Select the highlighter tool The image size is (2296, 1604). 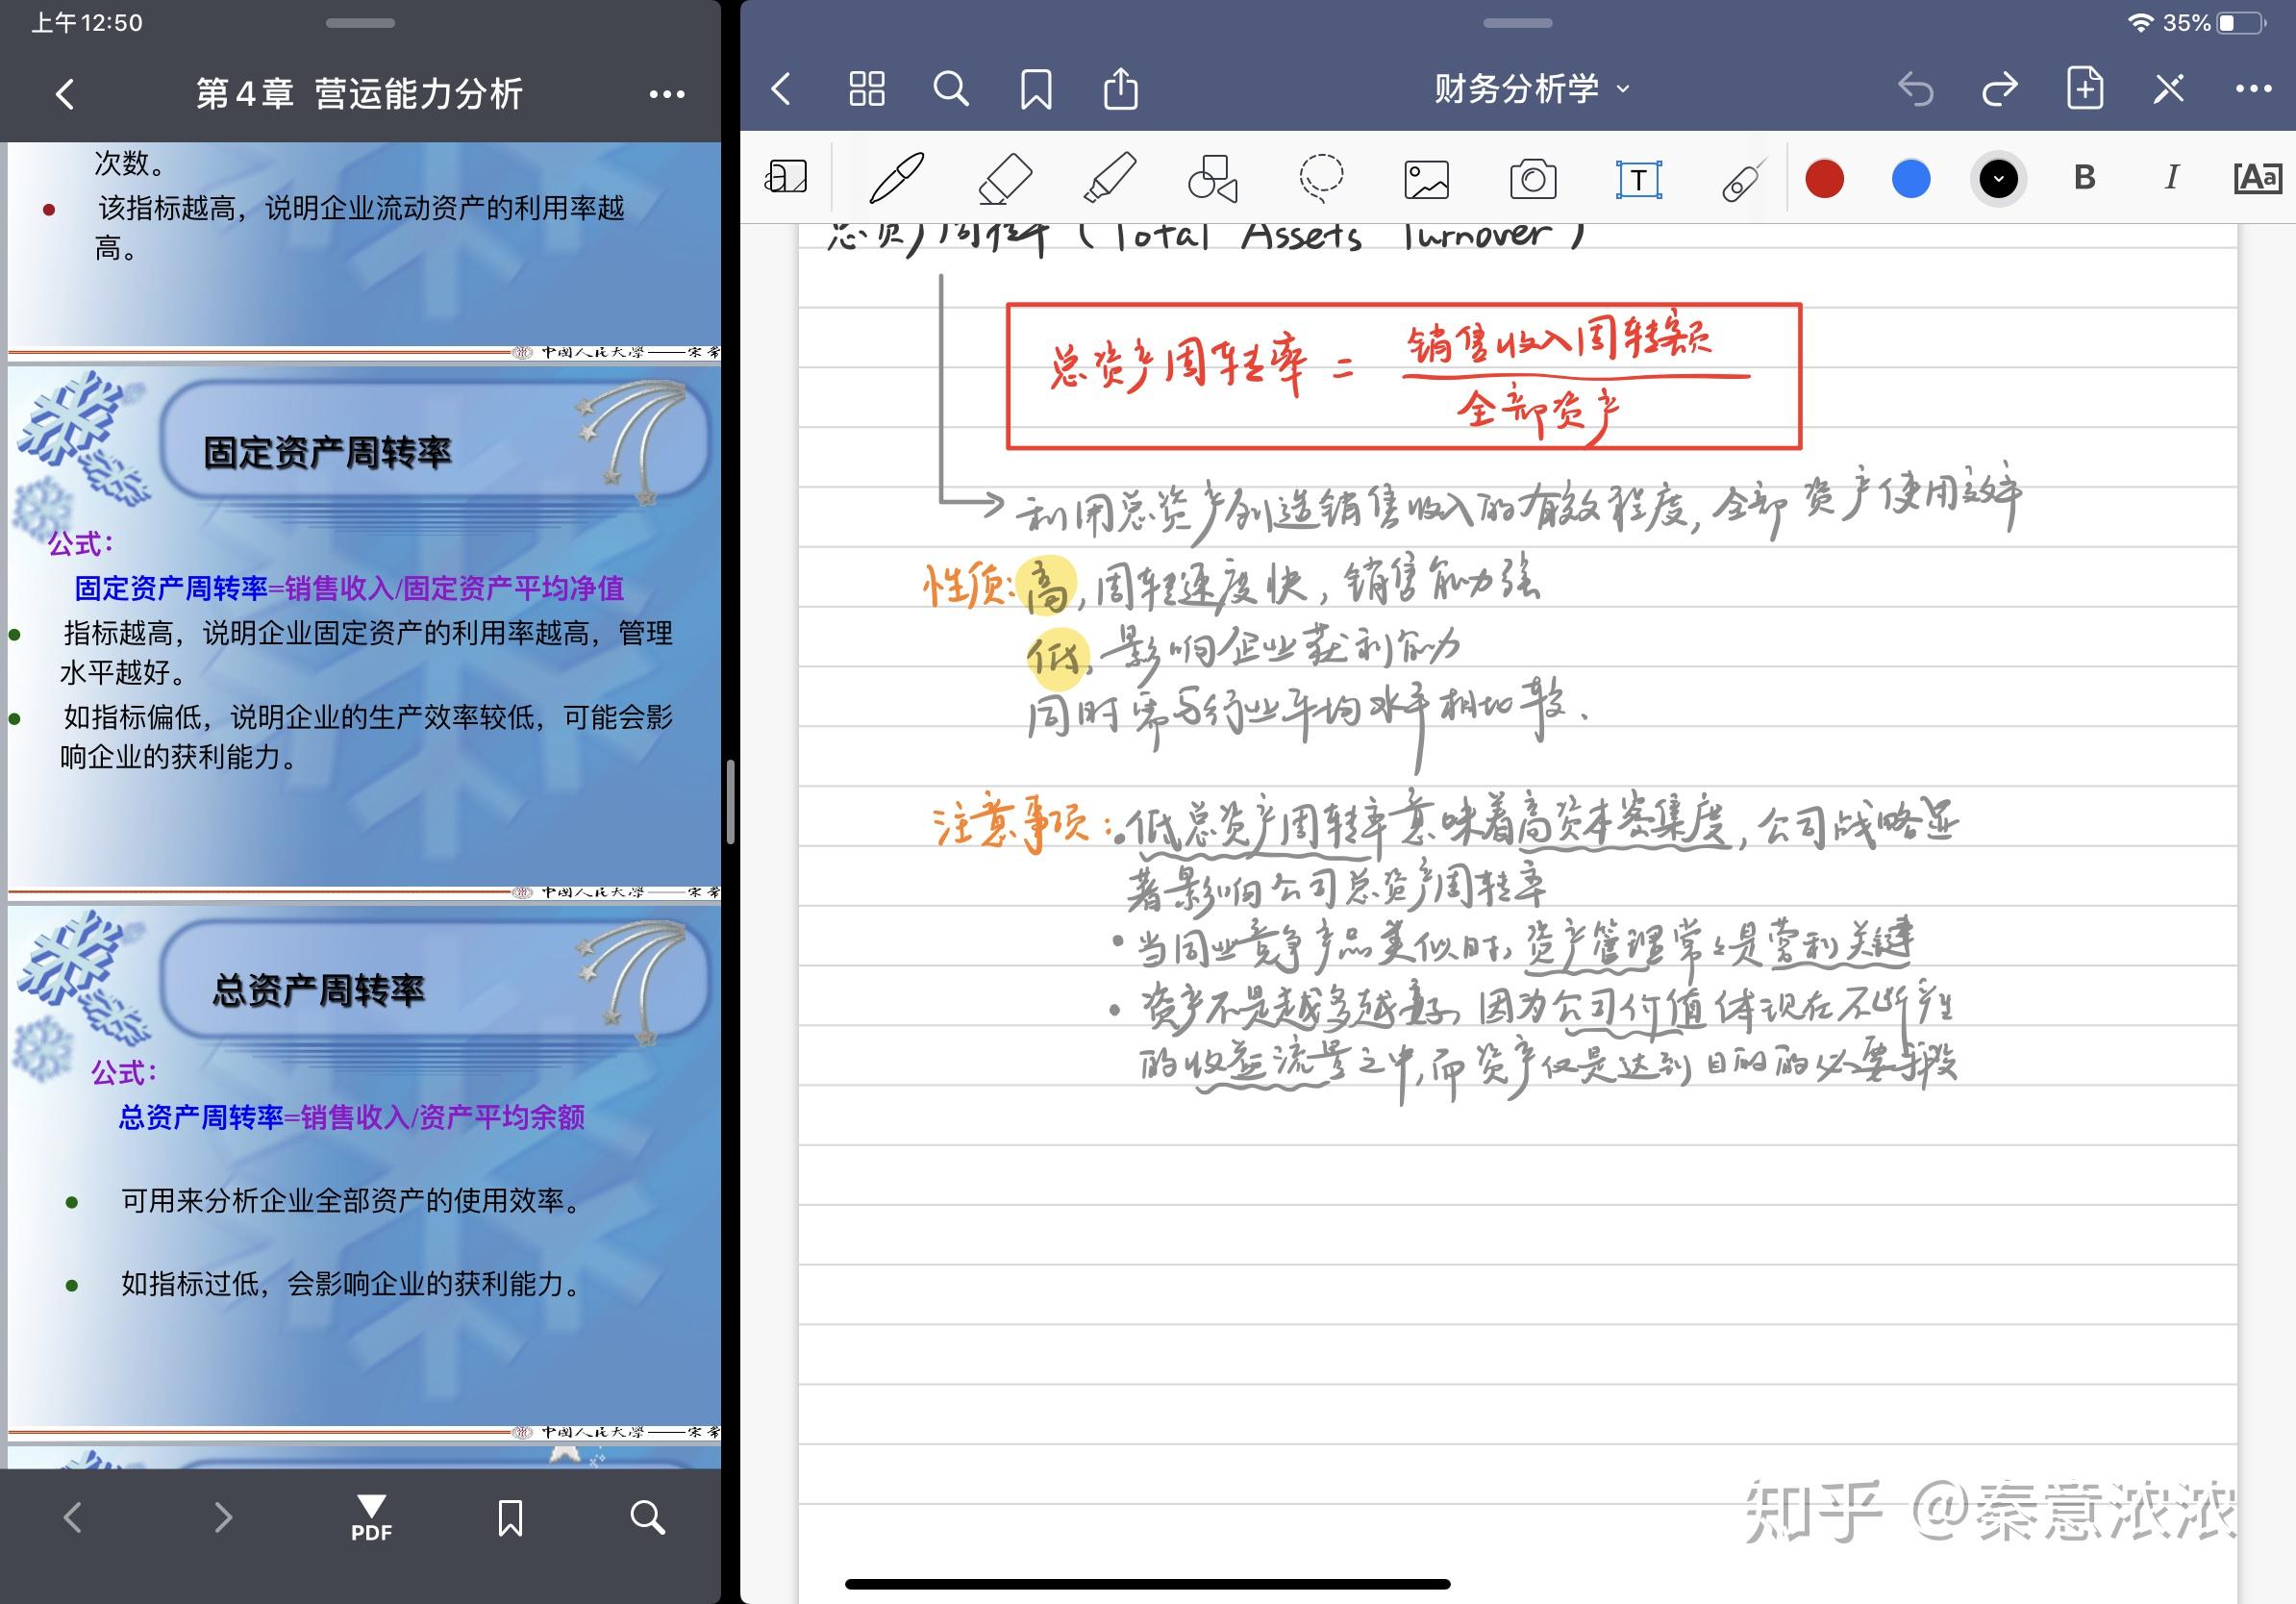(x=1110, y=179)
